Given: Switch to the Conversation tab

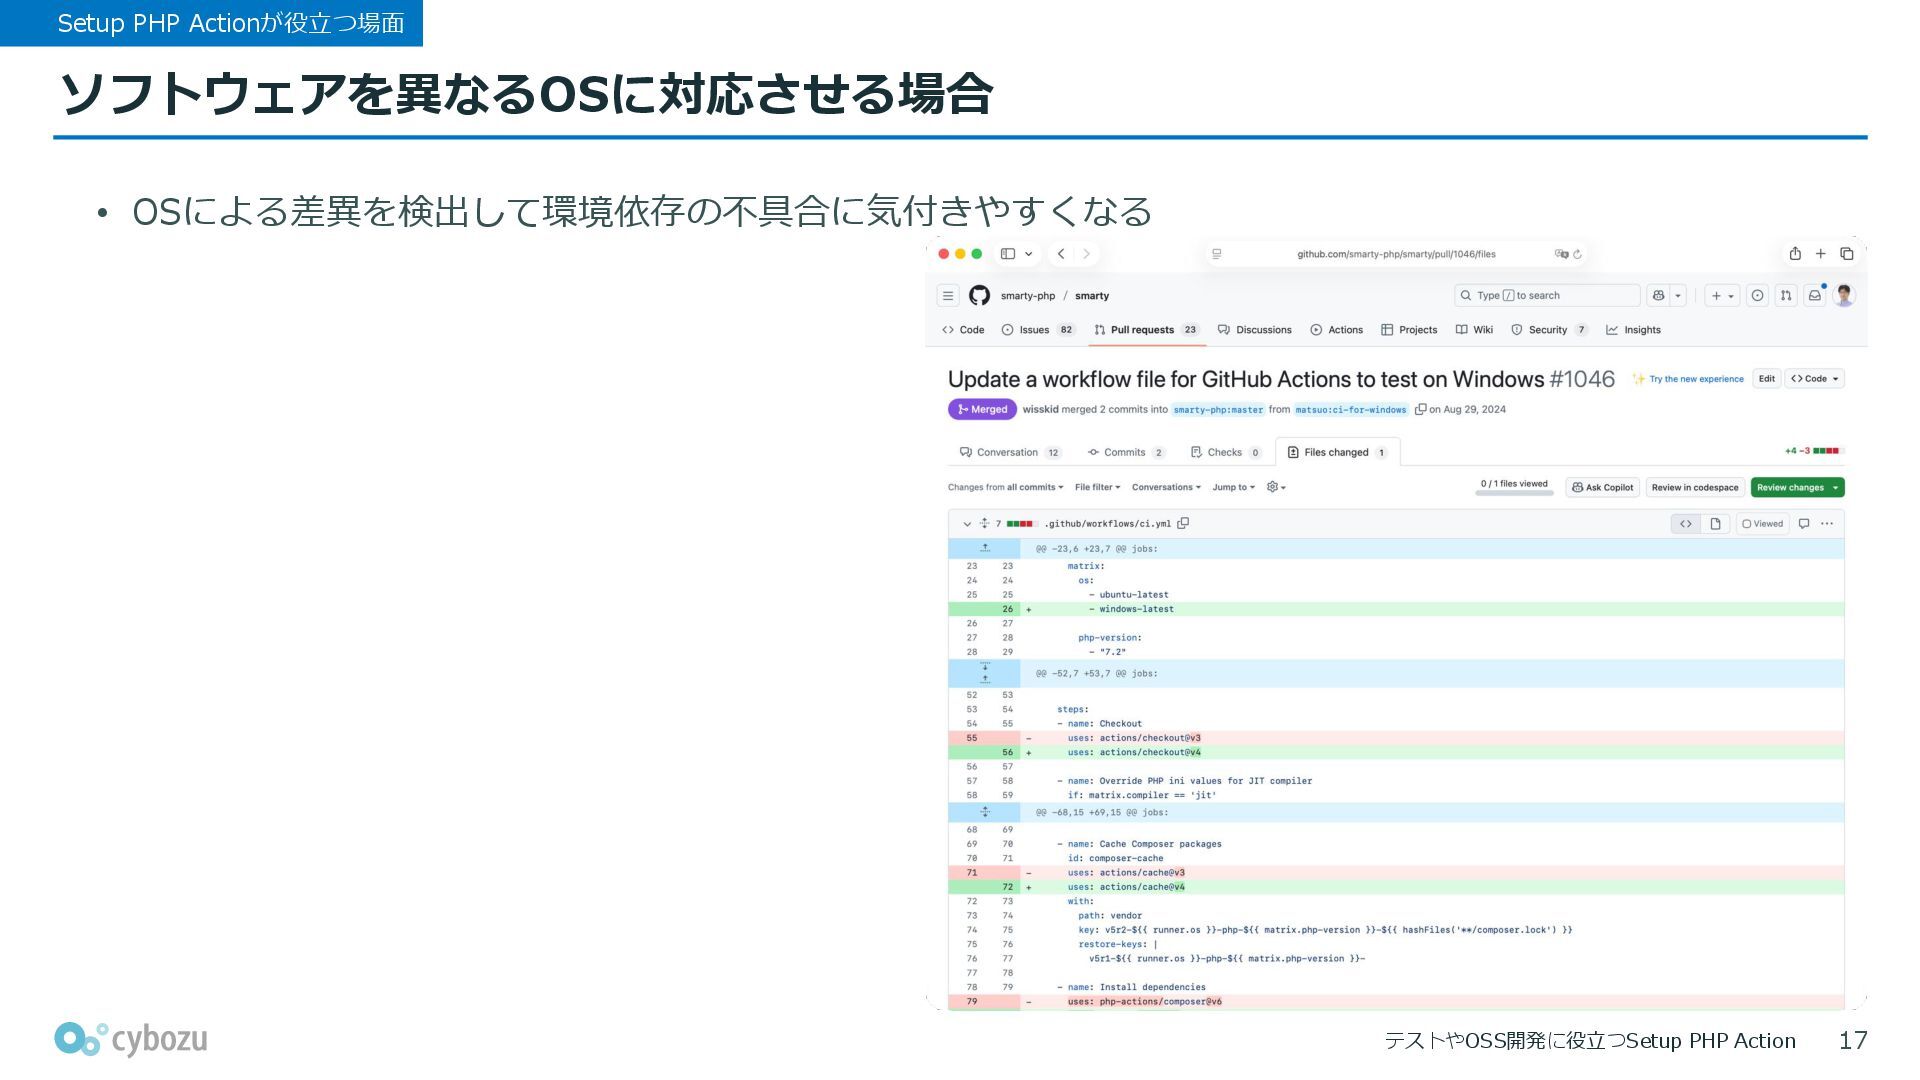Looking at the screenshot, I should (1006, 452).
